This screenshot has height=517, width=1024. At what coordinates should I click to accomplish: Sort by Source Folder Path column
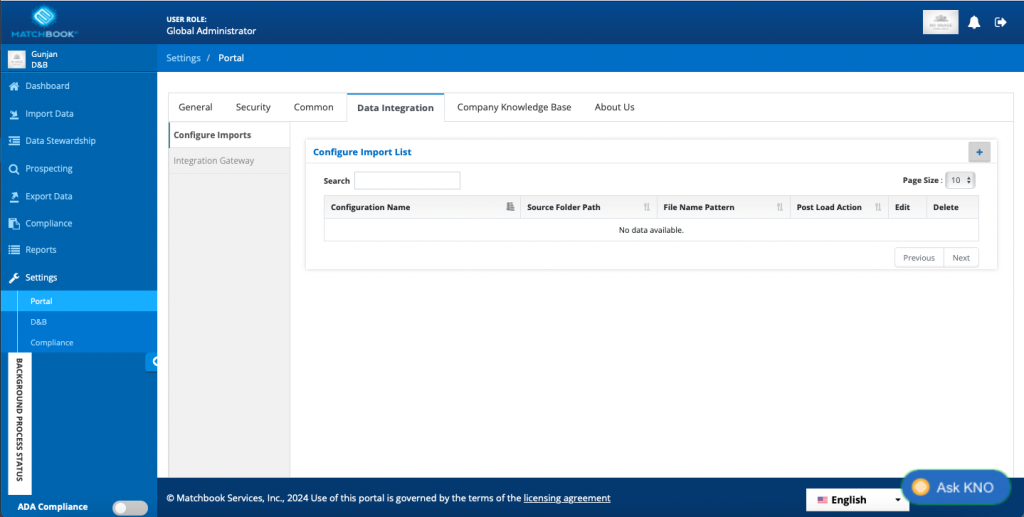click(x=647, y=207)
